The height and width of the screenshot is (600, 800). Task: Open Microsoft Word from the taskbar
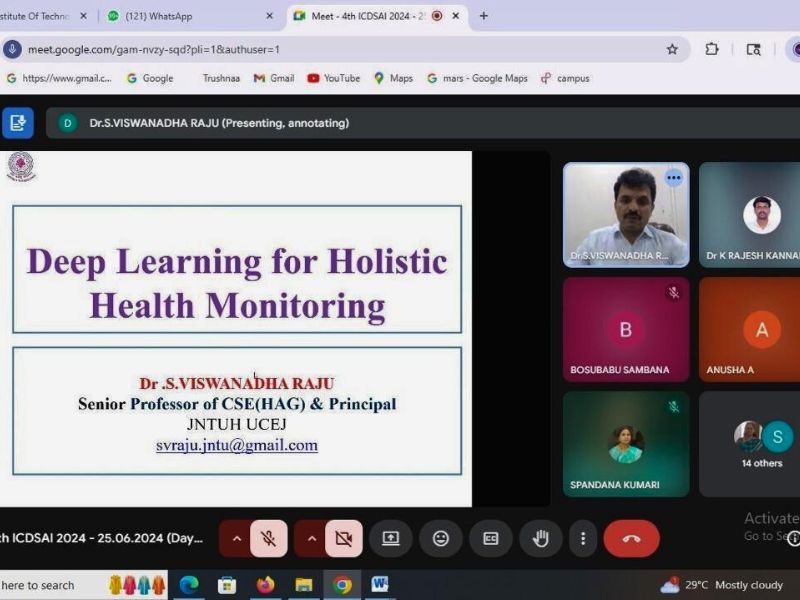[x=380, y=585]
